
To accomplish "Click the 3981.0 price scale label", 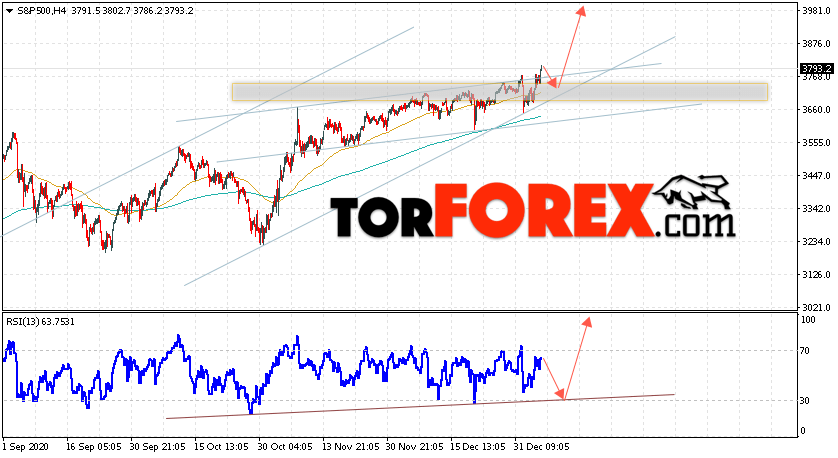I will (x=816, y=11).
